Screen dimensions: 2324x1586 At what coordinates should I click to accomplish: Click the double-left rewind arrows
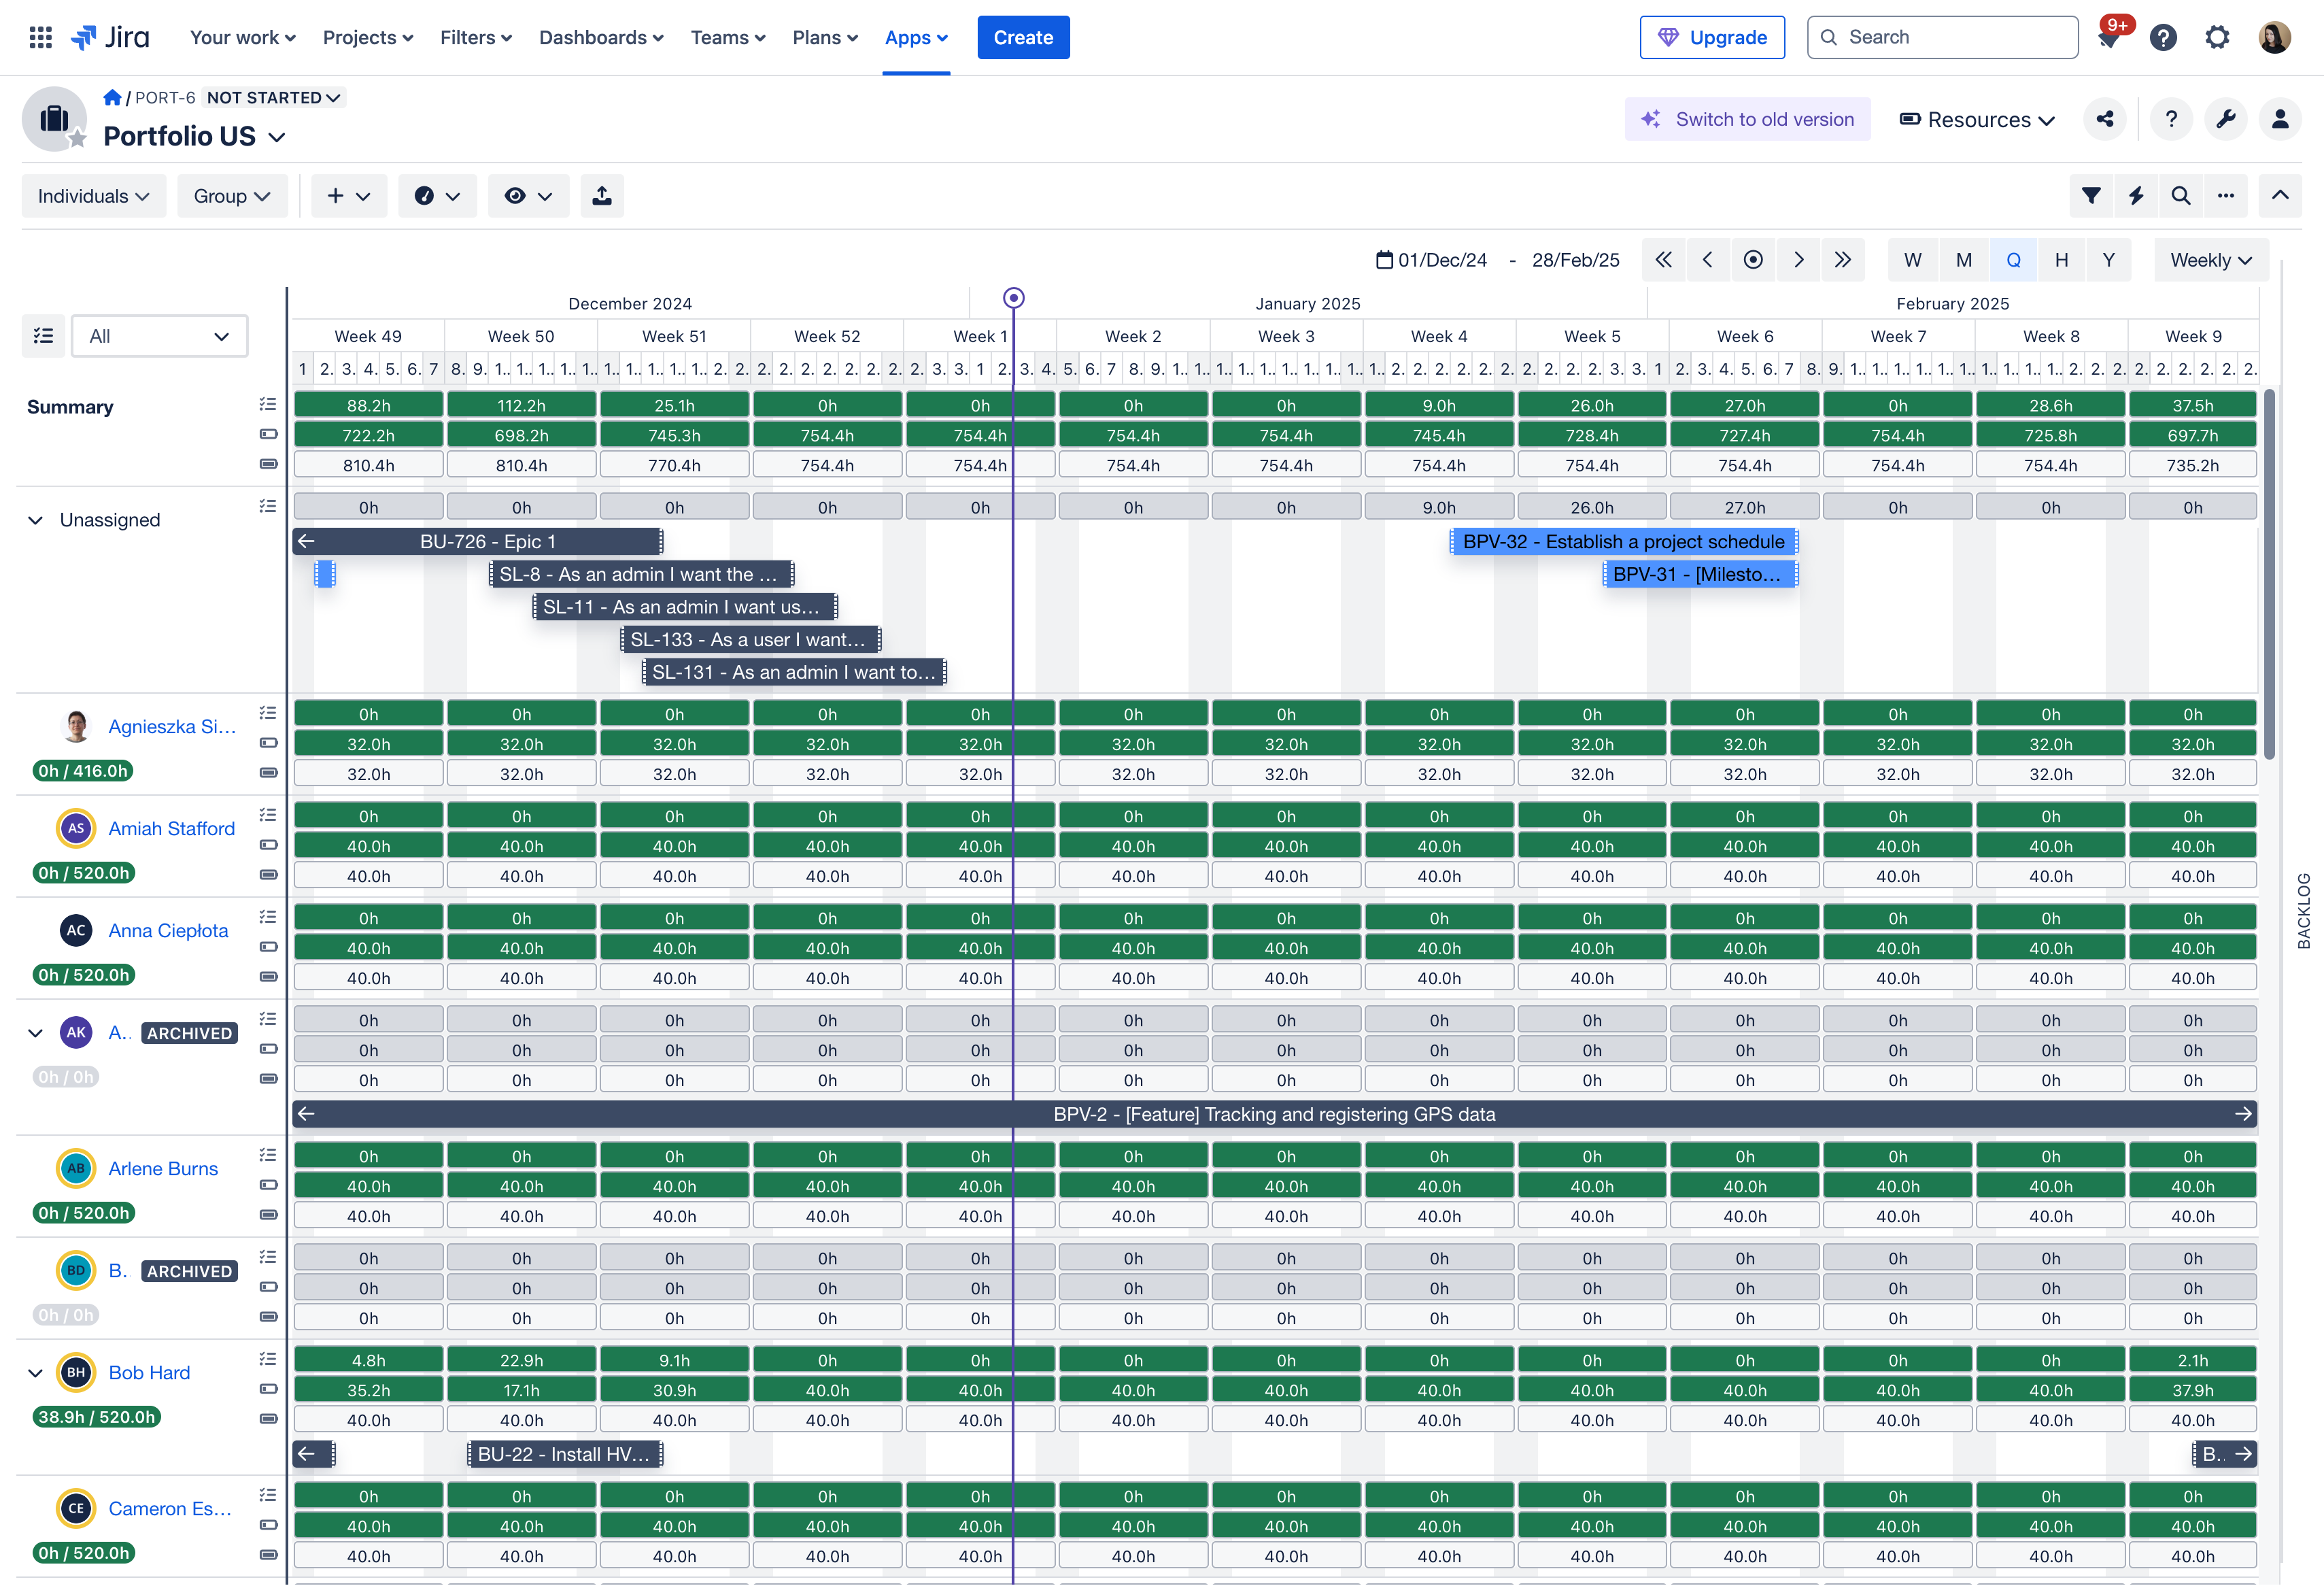pos(1663,260)
